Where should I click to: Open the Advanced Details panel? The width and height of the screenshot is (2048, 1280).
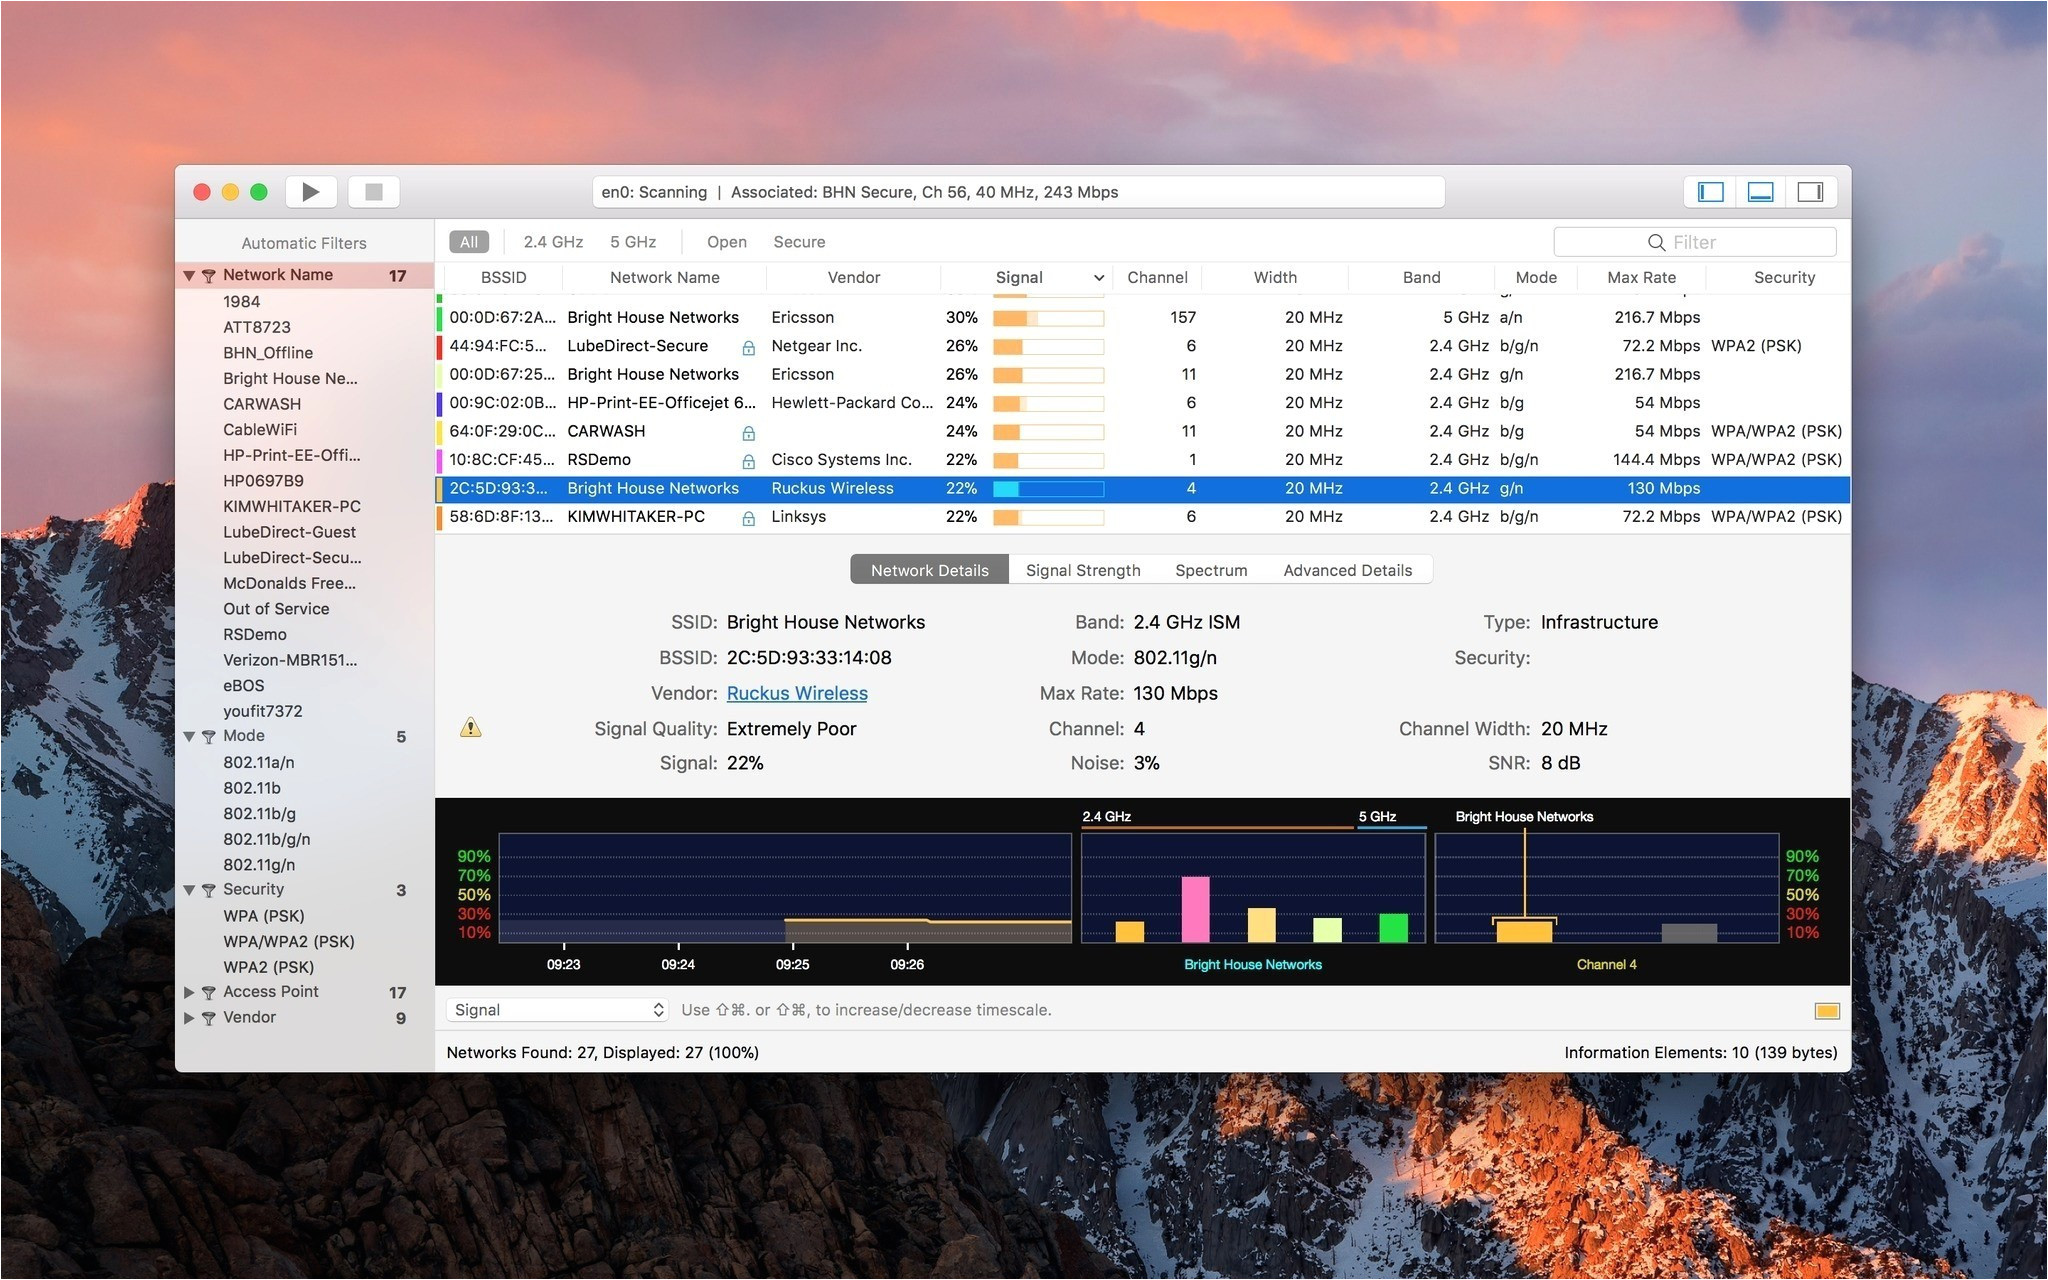tap(1346, 569)
